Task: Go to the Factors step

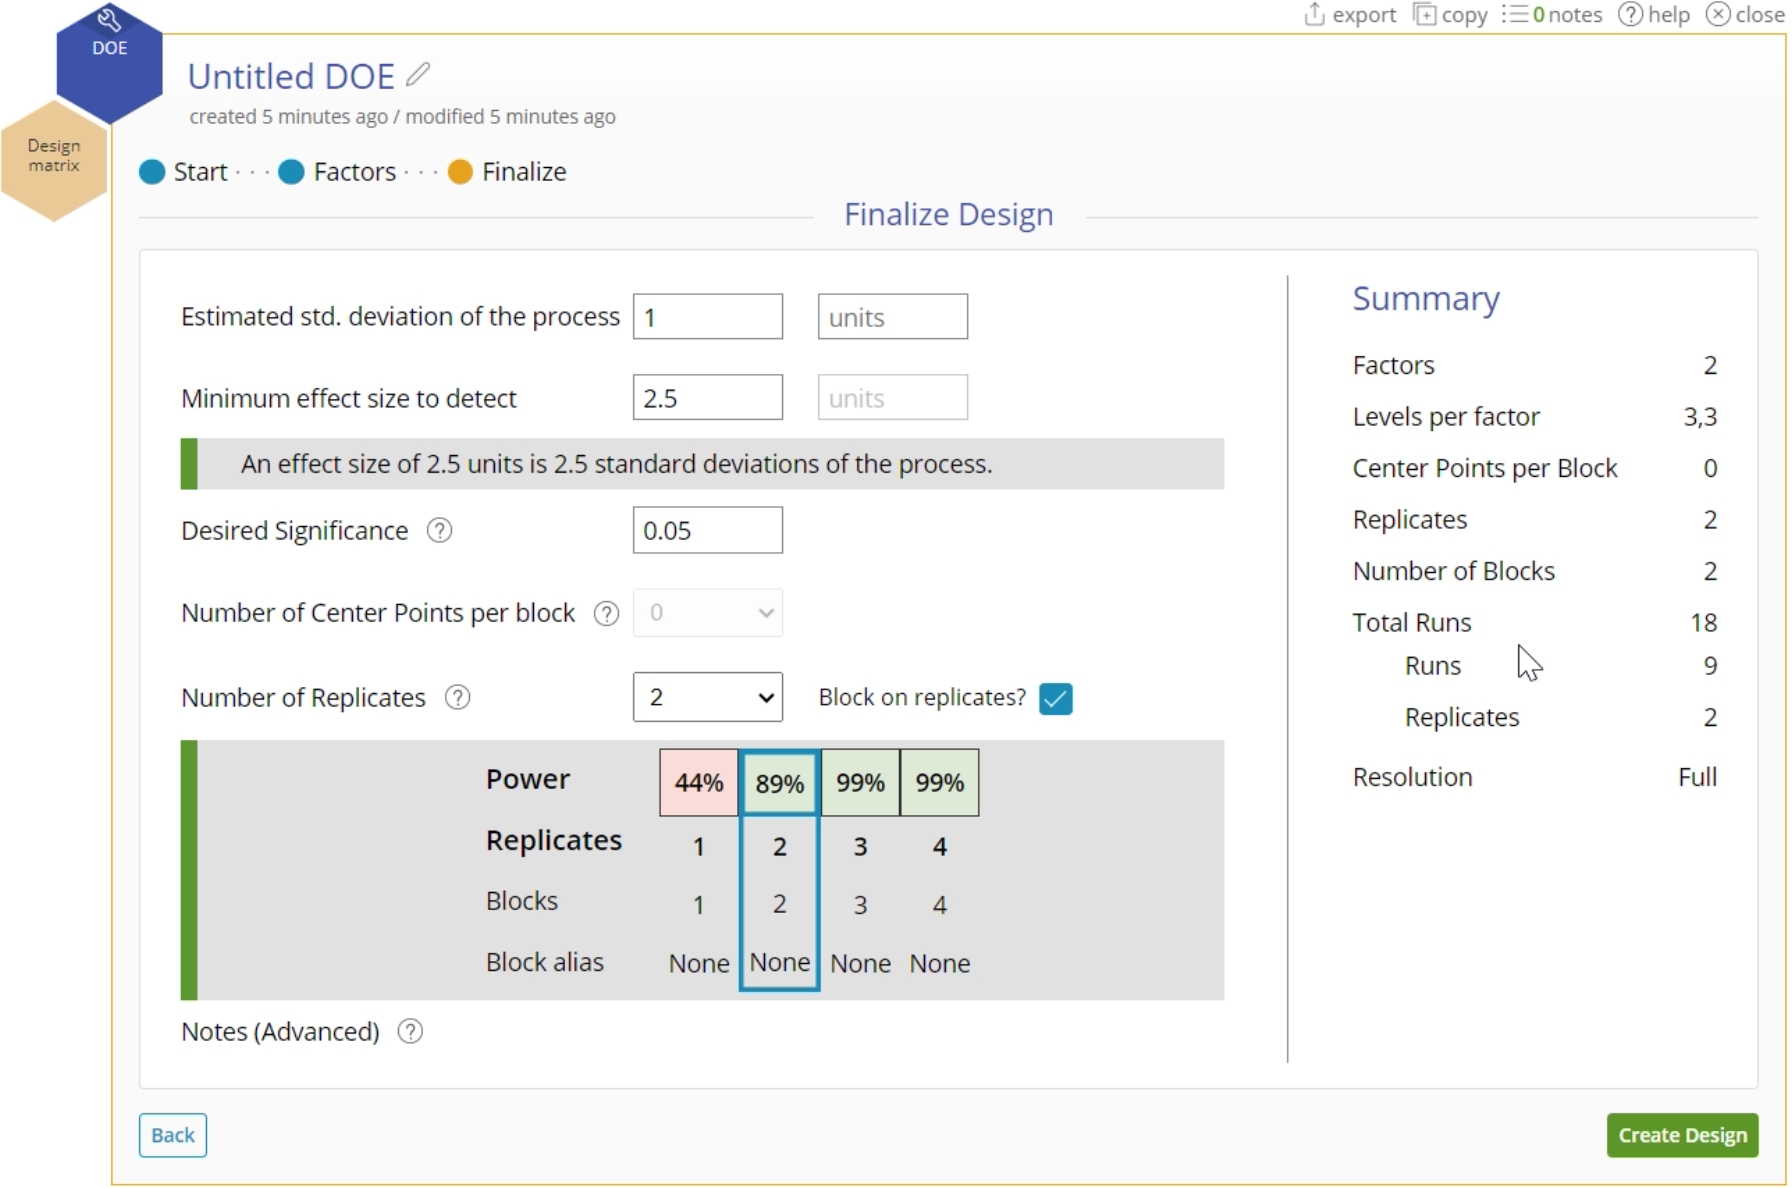Action: point(338,172)
